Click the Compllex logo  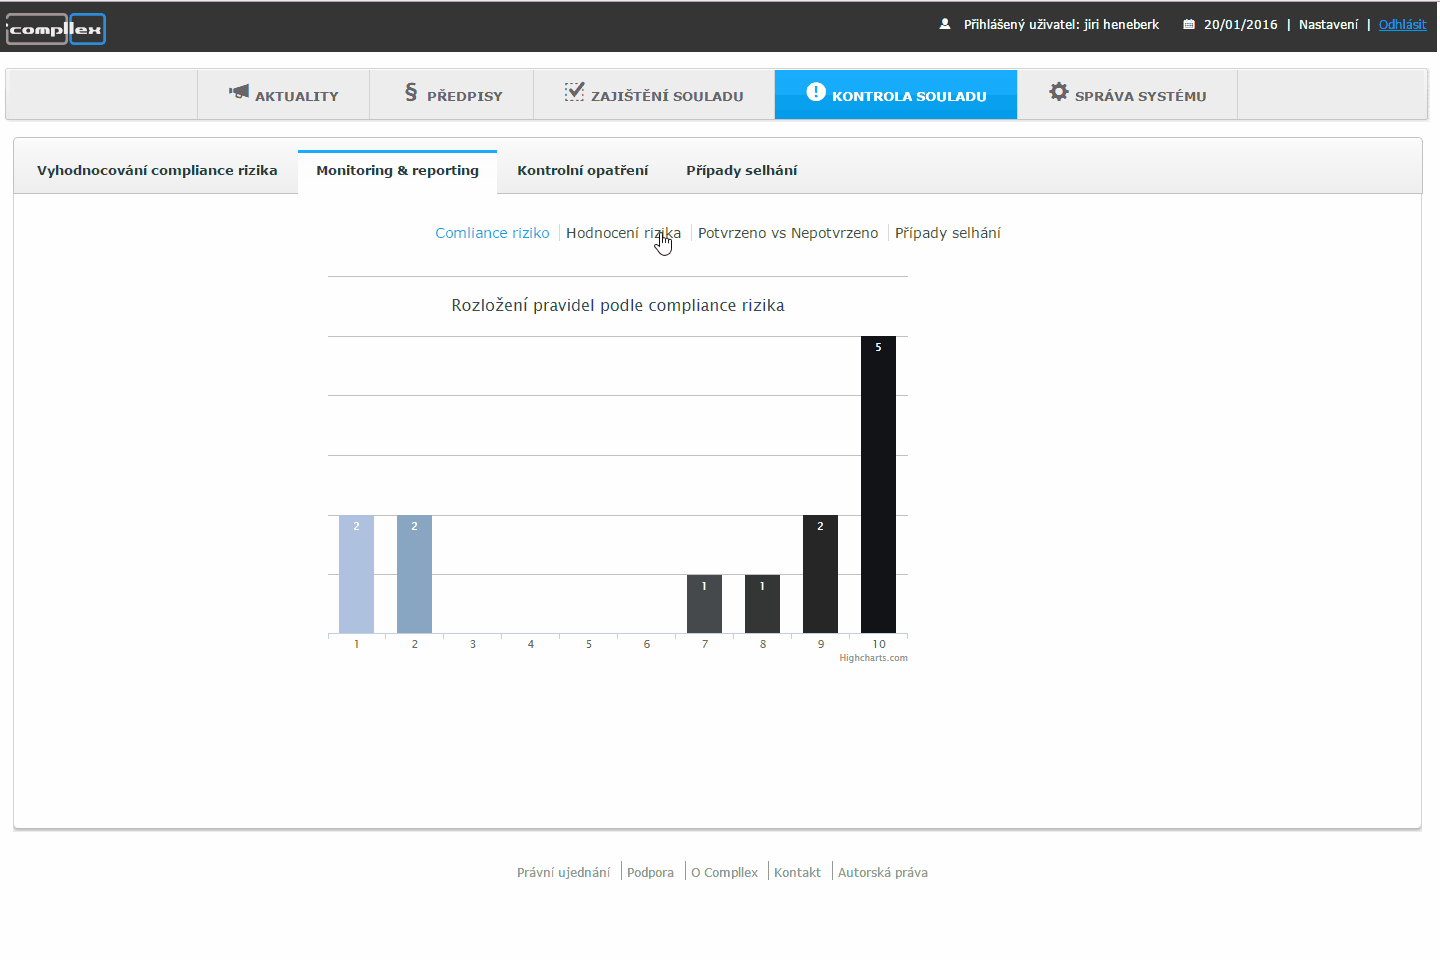tap(56, 29)
